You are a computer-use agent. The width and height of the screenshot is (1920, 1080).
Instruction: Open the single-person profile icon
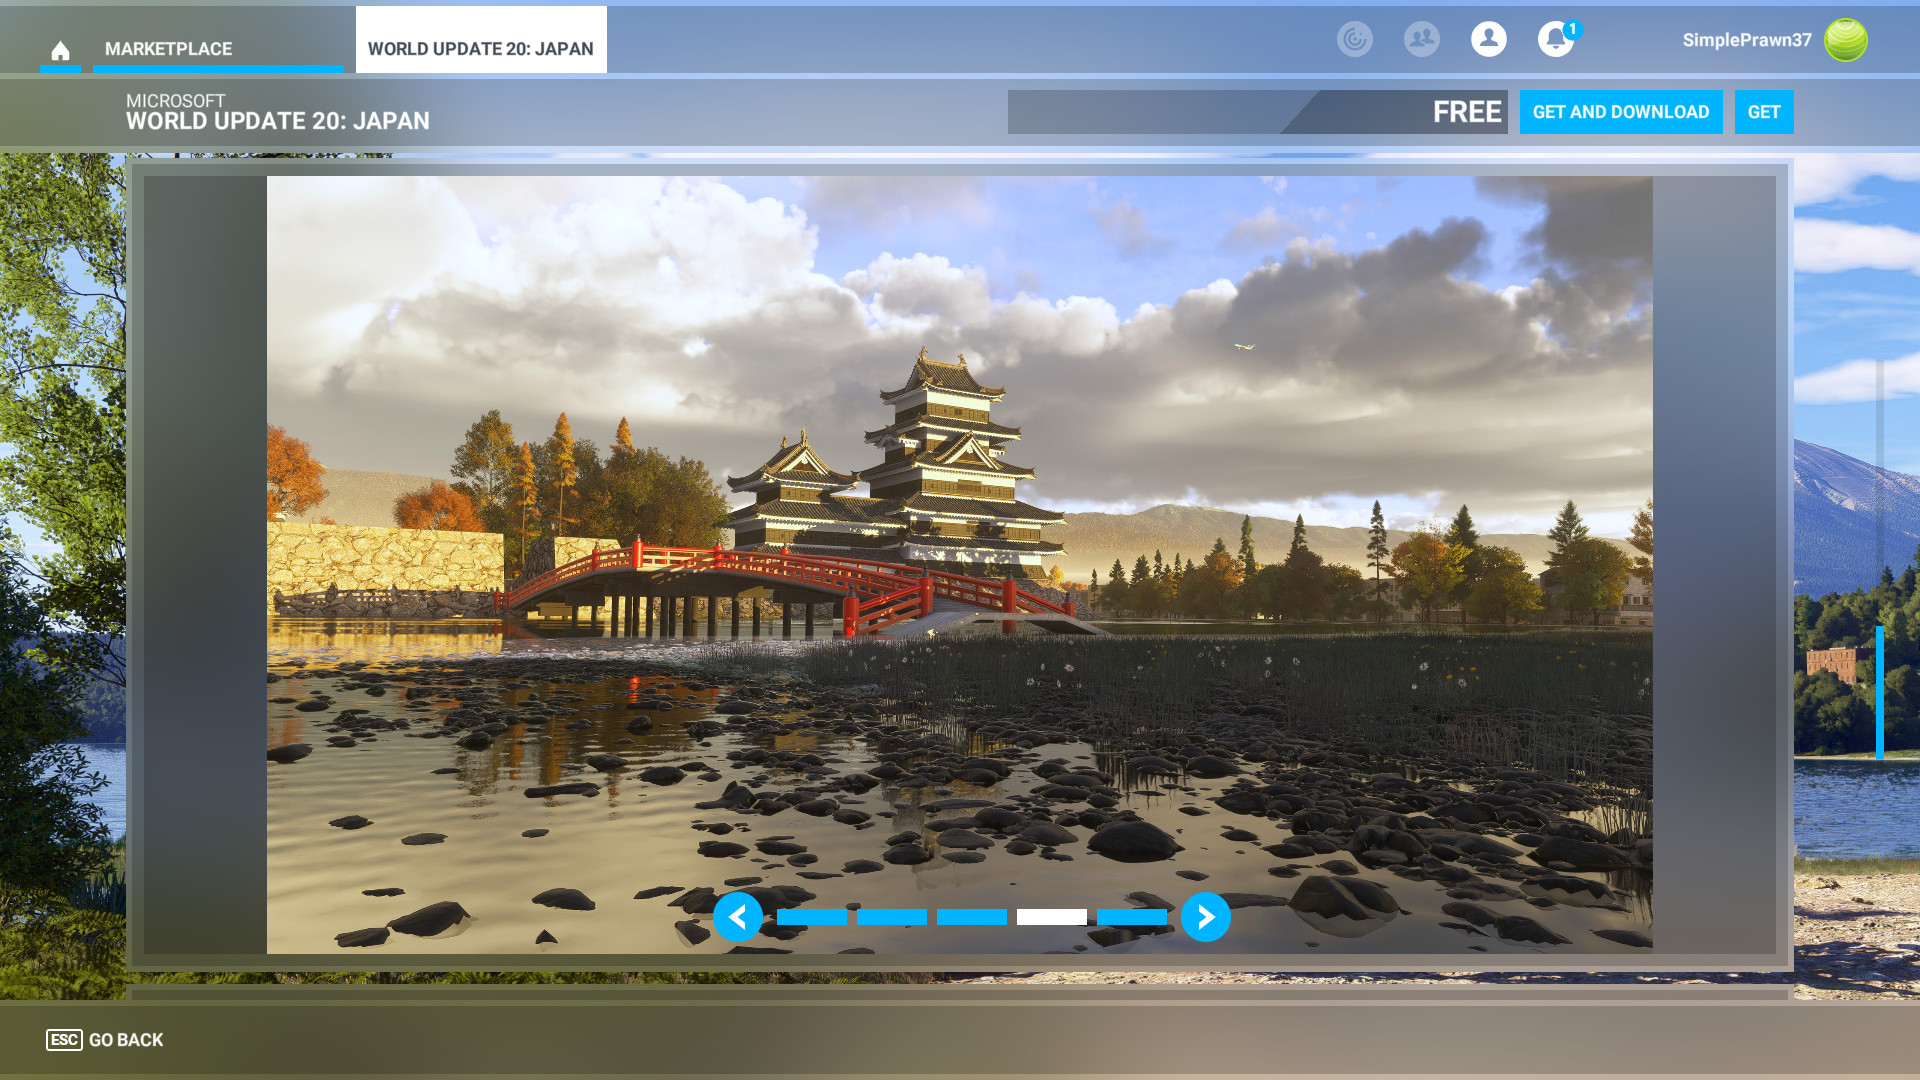click(1488, 40)
